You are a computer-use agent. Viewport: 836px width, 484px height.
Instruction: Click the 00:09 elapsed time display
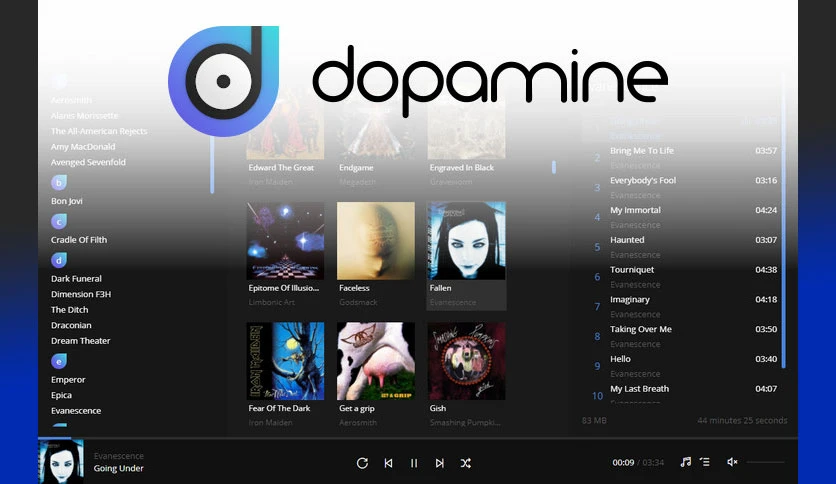coord(623,463)
